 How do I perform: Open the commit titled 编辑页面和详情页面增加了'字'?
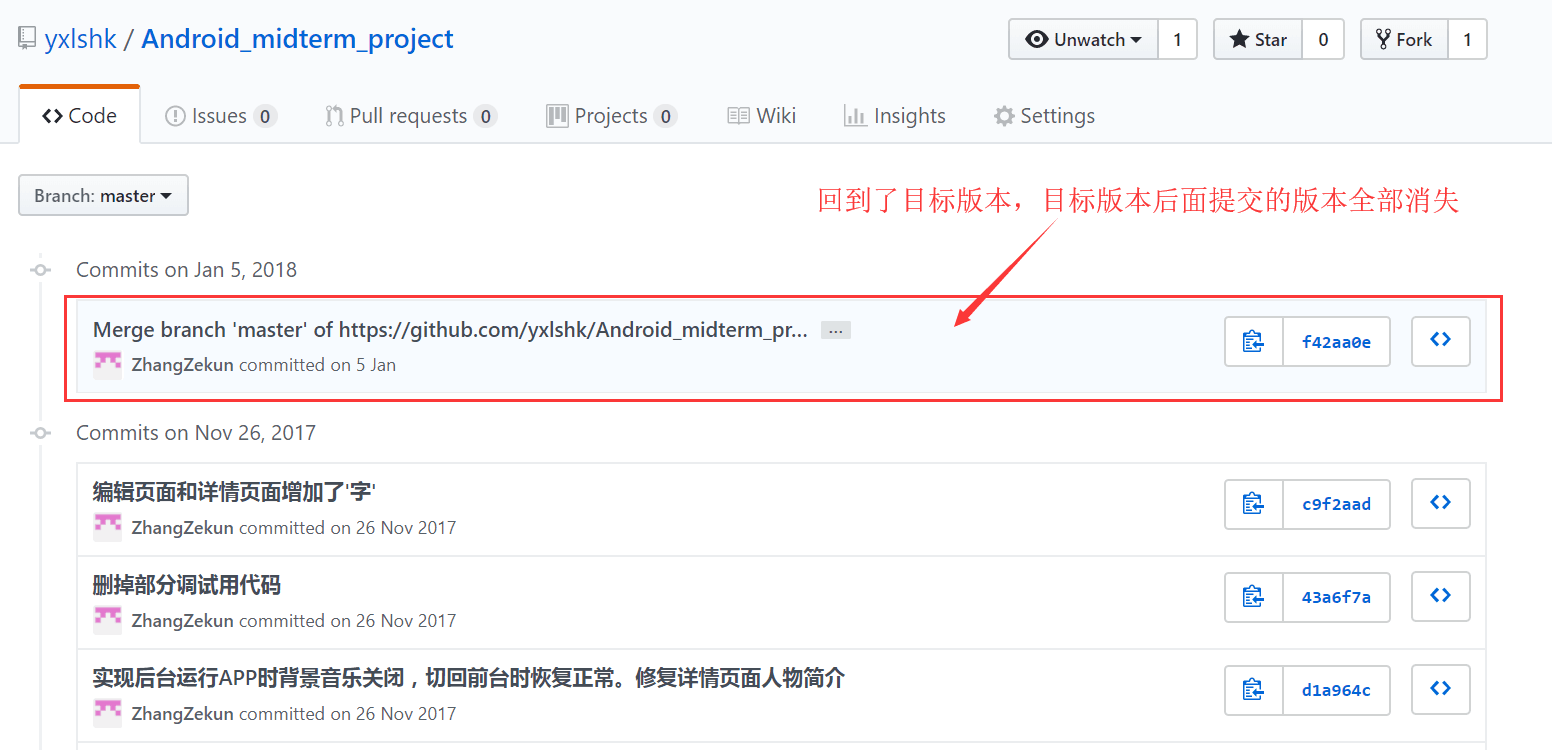(x=234, y=492)
